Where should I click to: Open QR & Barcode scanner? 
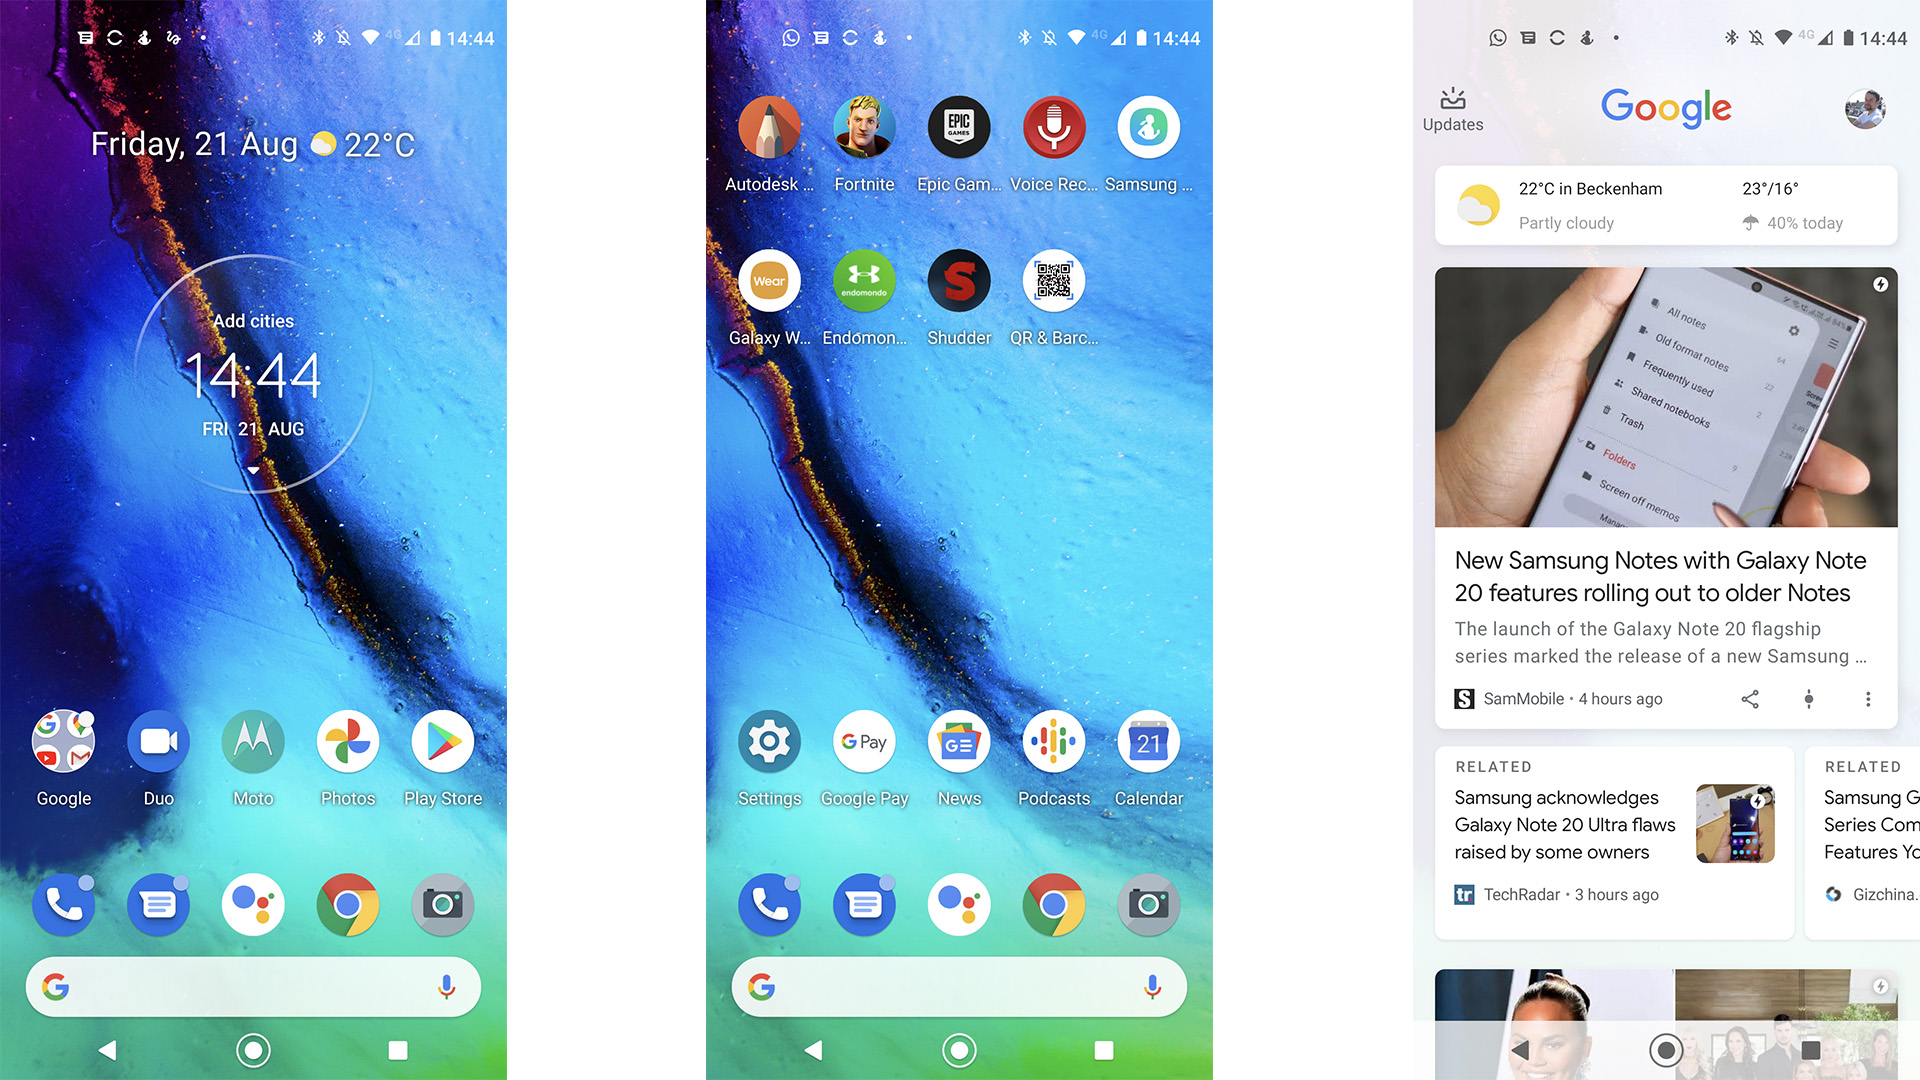coord(1052,281)
